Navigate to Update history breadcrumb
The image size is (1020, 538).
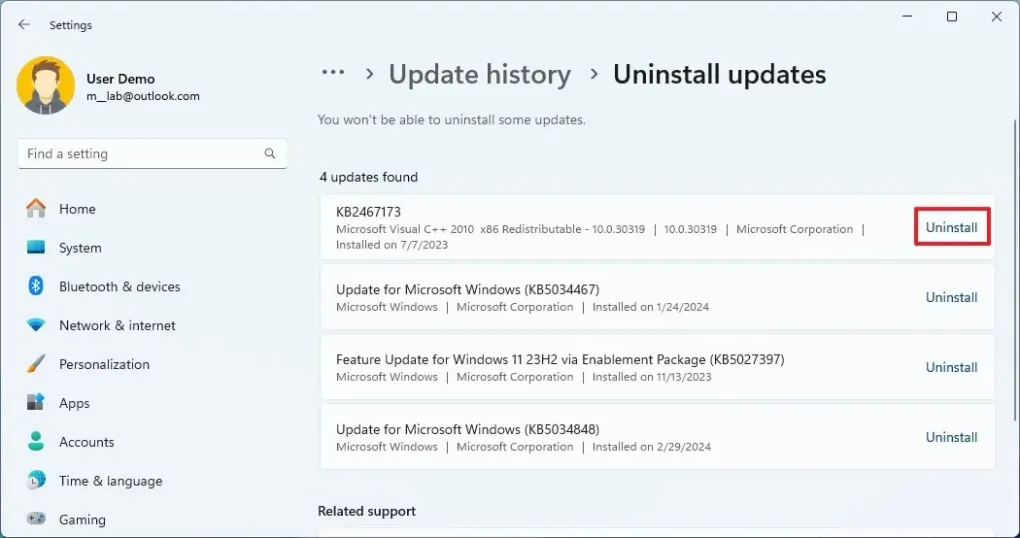(480, 75)
